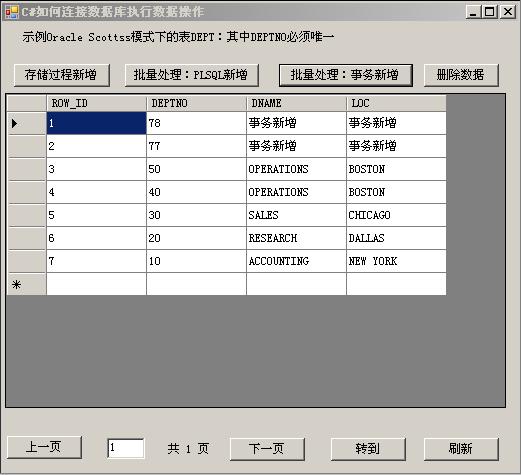Click the 批量处理：事务新增 button
Image resolution: width=521 pixels, height=475 pixels.
(x=346, y=75)
